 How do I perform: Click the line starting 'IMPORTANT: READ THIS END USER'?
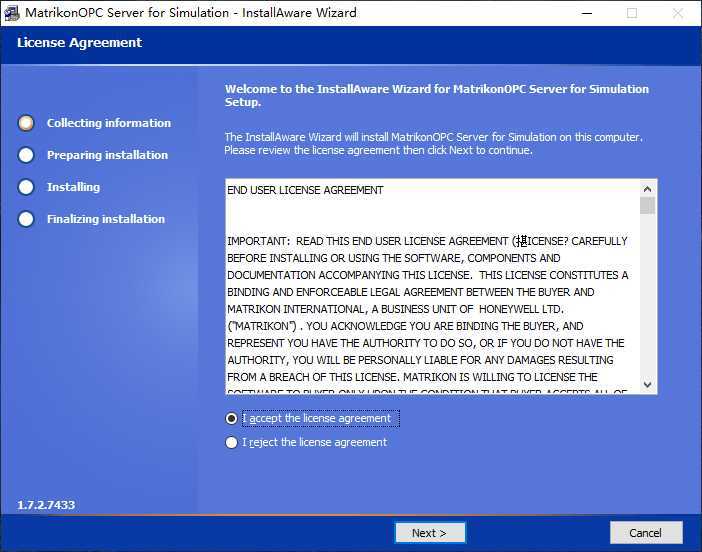pyautogui.click(x=427, y=241)
